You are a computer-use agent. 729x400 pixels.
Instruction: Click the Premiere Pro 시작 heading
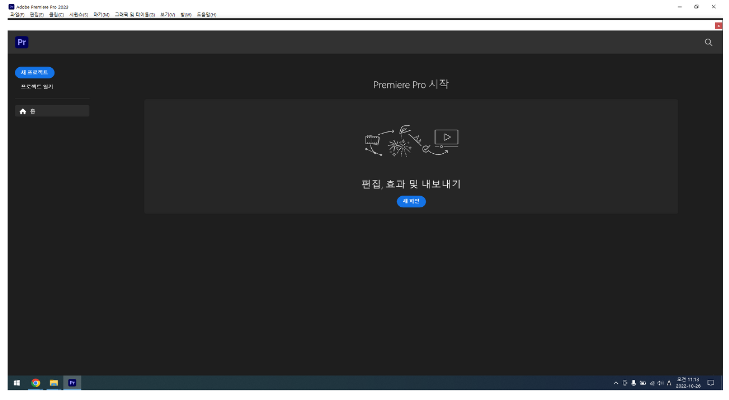pyautogui.click(x=411, y=85)
